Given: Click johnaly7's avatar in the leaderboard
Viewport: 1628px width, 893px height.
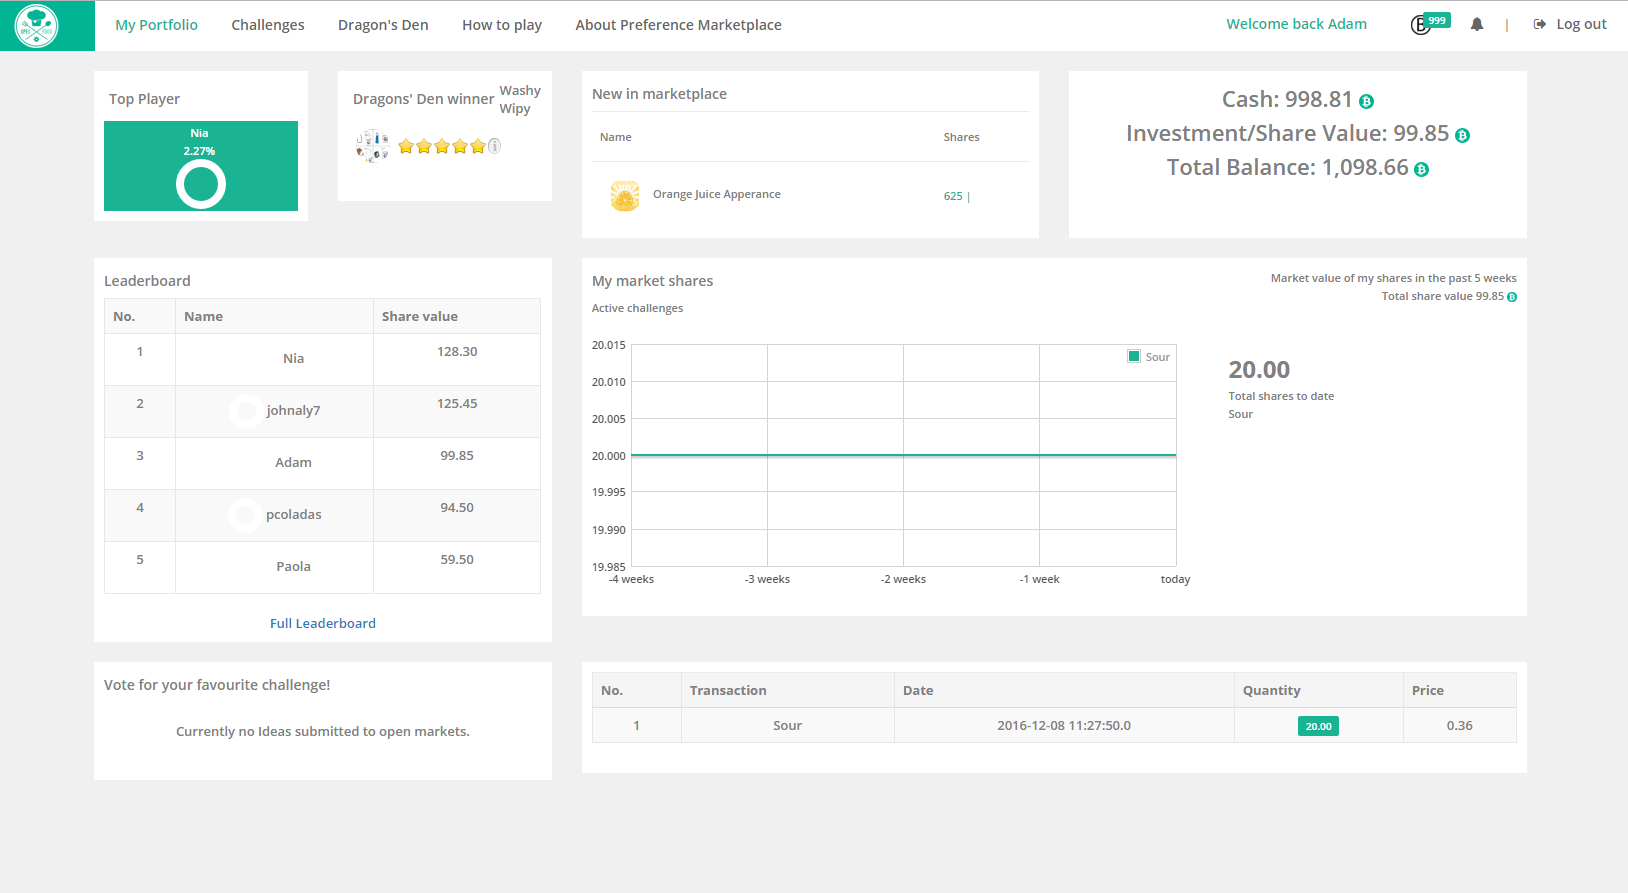Looking at the screenshot, I should pyautogui.click(x=245, y=411).
